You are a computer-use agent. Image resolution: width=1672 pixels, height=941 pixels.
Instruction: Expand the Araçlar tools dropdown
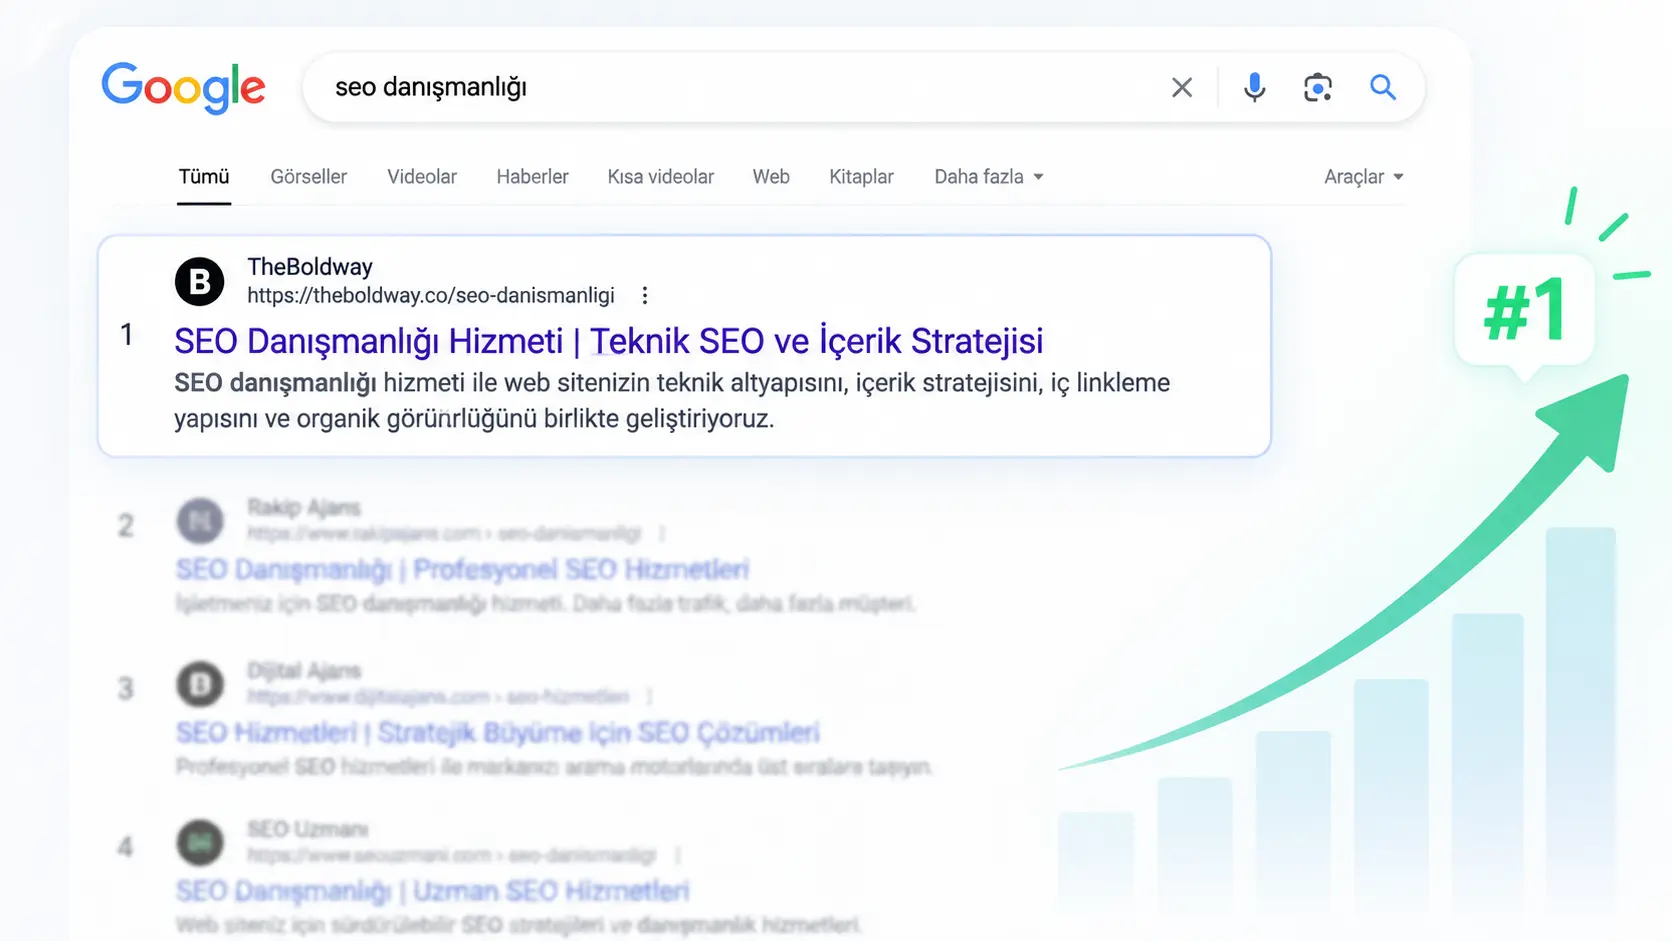pyautogui.click(x=1364, y=177)
